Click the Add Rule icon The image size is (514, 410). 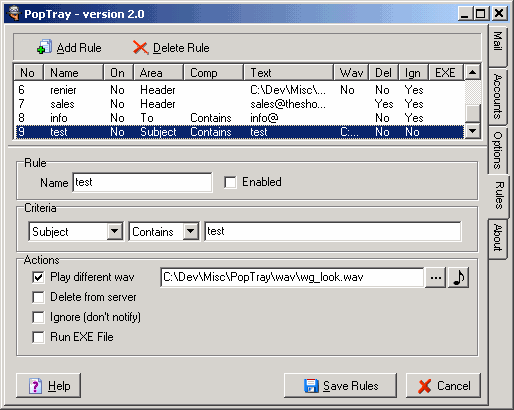(x=44, y=47)
